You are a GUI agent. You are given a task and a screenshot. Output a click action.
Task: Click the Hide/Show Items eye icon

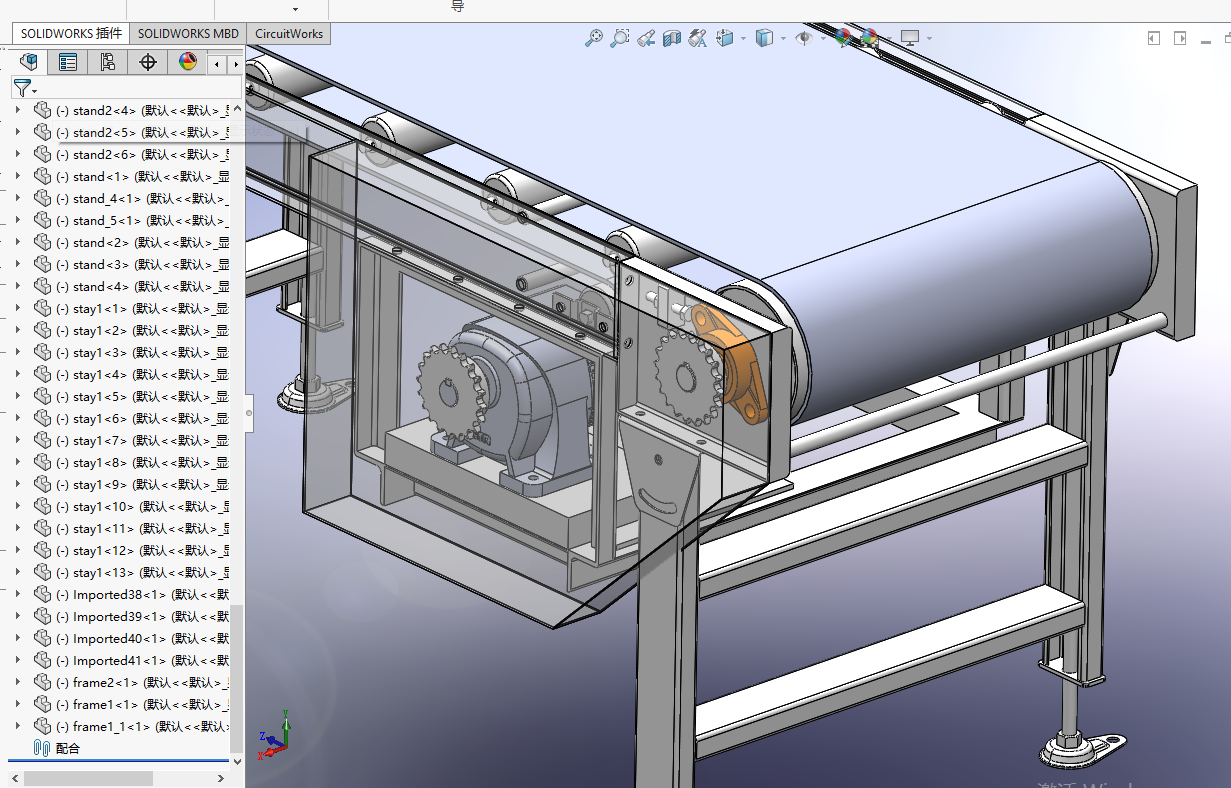pos(803,38)
